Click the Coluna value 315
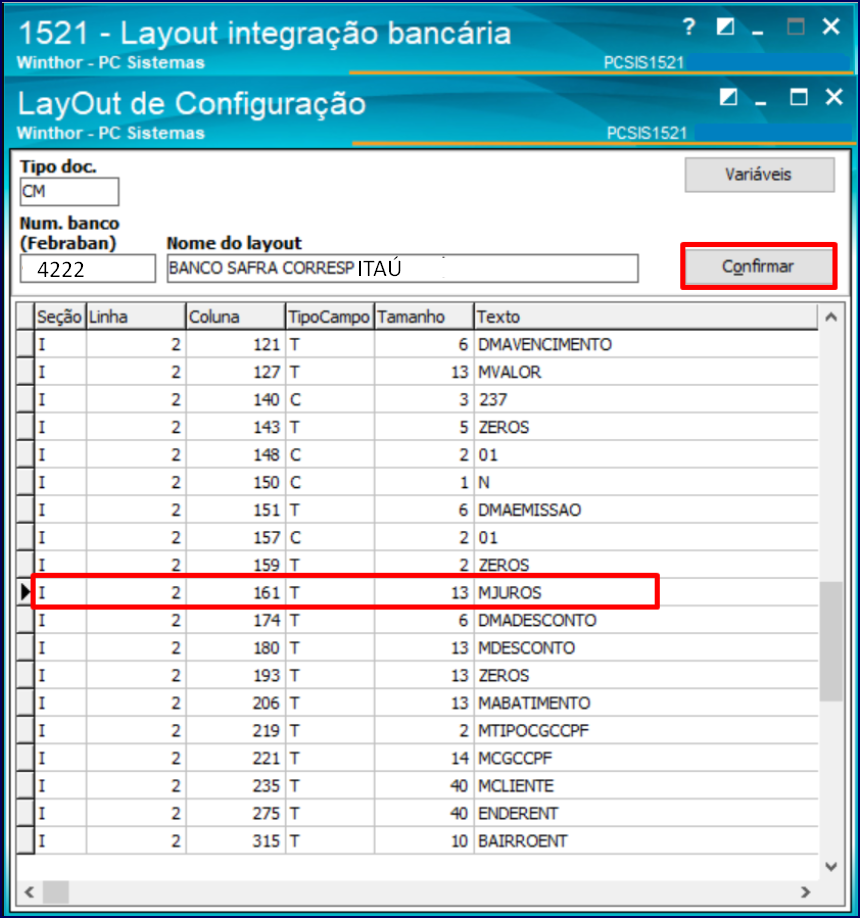Viewport: 860px width, 918px height. coord(236,841)
